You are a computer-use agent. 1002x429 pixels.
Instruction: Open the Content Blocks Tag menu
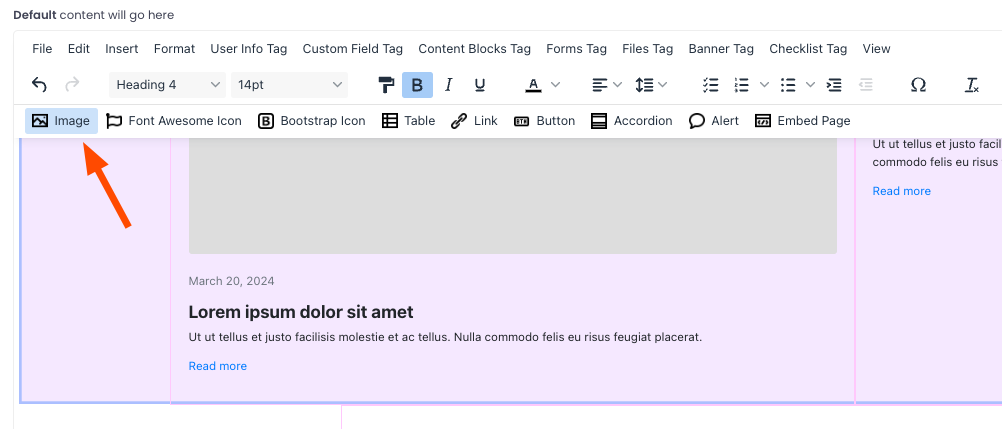point(474,49)
